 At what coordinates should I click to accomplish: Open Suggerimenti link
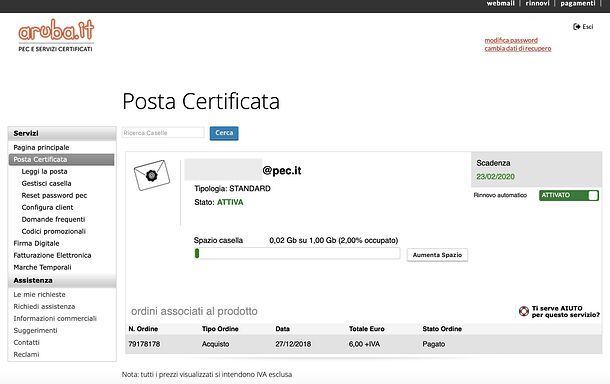pyautogui.click(x=35, y=331)
